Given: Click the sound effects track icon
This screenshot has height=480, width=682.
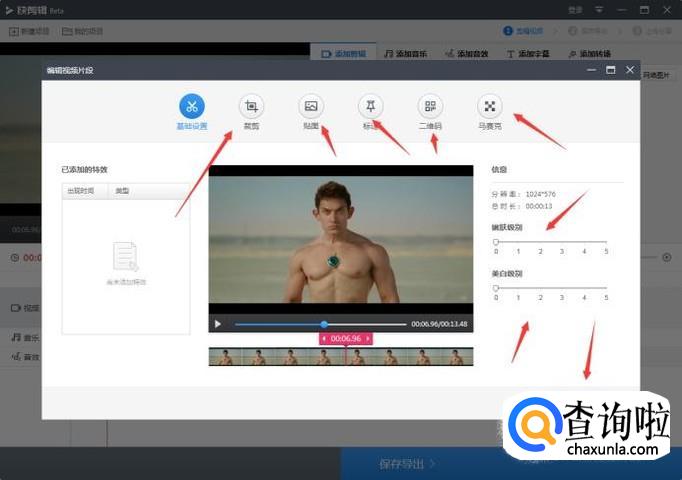Looking at the screenshot, I should tap(16, 357).
